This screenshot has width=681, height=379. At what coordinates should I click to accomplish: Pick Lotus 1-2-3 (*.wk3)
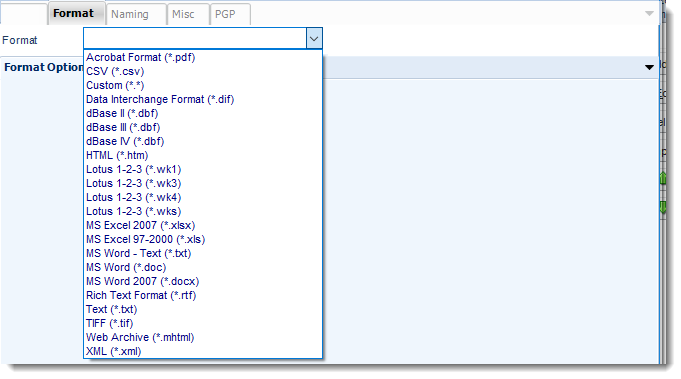(203, 183)
